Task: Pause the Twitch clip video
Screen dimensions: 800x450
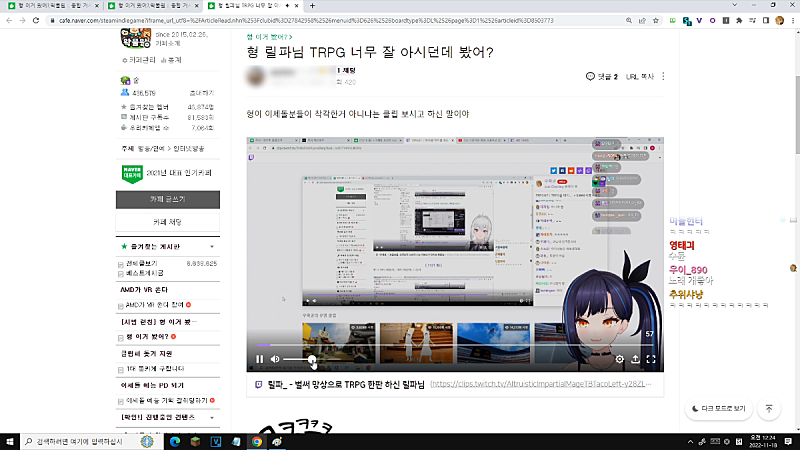Action: coord(259,359)
